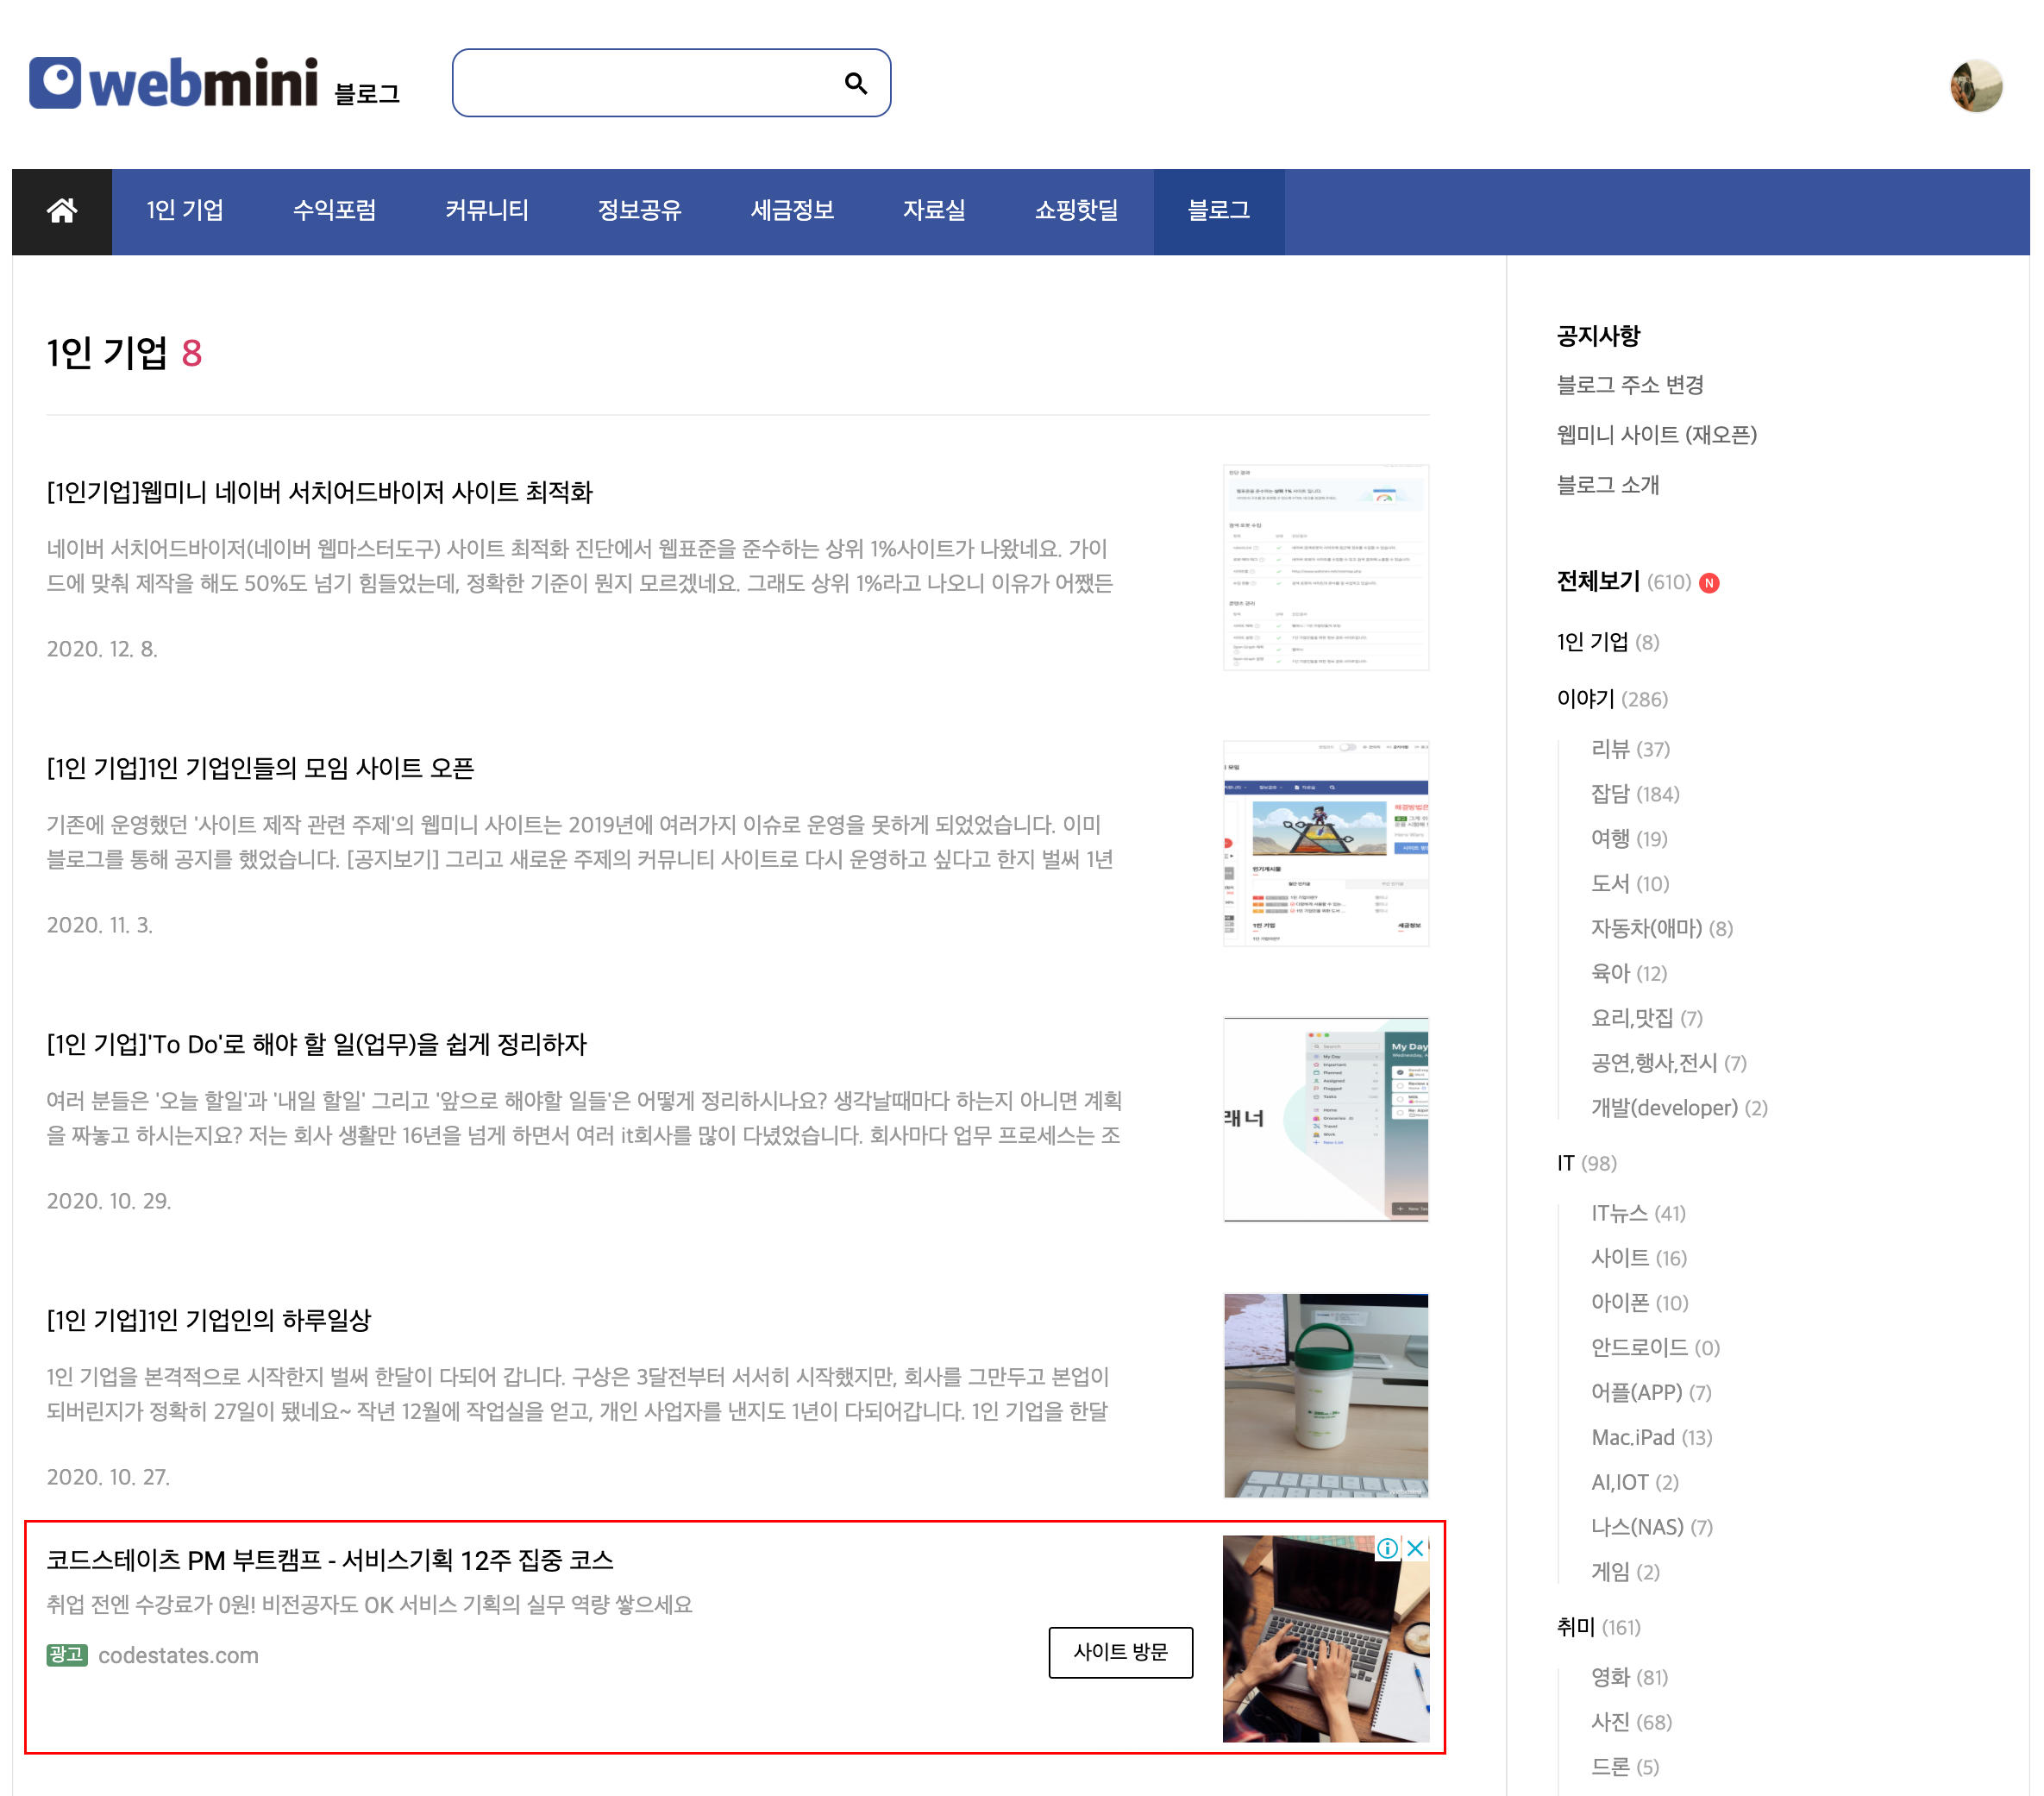
Task: Click the green 광고 ad label
Action: (x=66, y=1655)
